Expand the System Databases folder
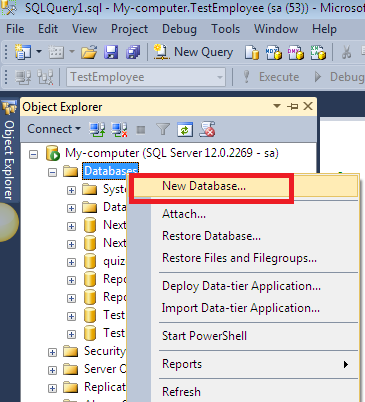365x402 pixels. pos(71,190)
